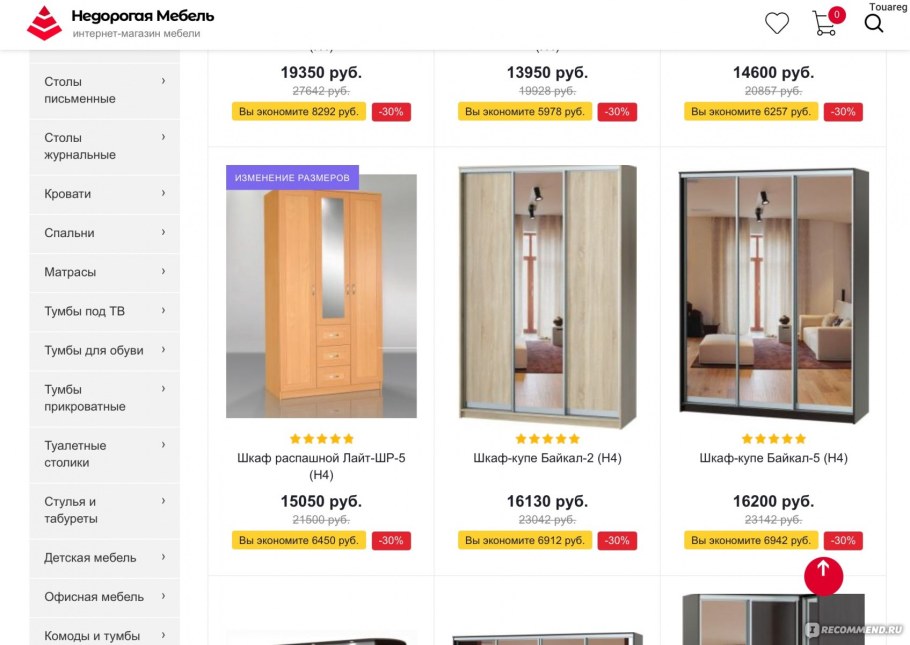910x645 pixels.
Task: Click the red pyramid store logo
Action: pos(44,23)
